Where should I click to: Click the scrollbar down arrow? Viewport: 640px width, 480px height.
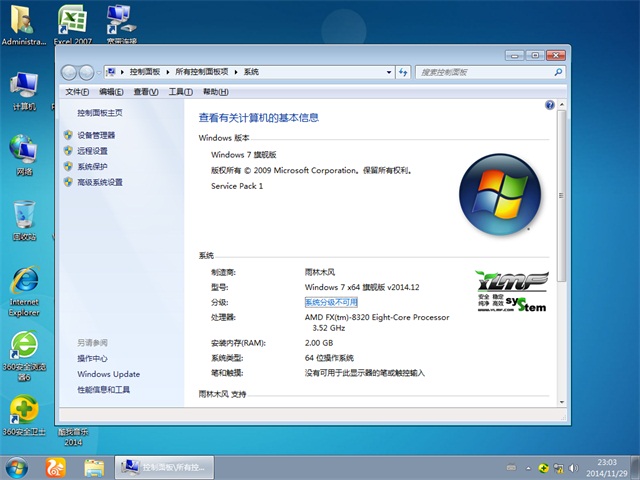[x=562, y=402]
